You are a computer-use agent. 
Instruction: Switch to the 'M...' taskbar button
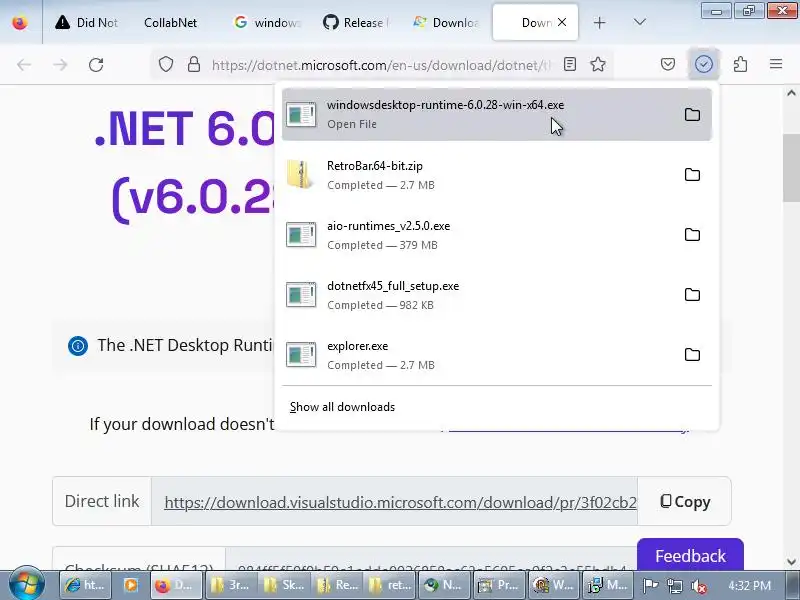click(x=608, y=585)
